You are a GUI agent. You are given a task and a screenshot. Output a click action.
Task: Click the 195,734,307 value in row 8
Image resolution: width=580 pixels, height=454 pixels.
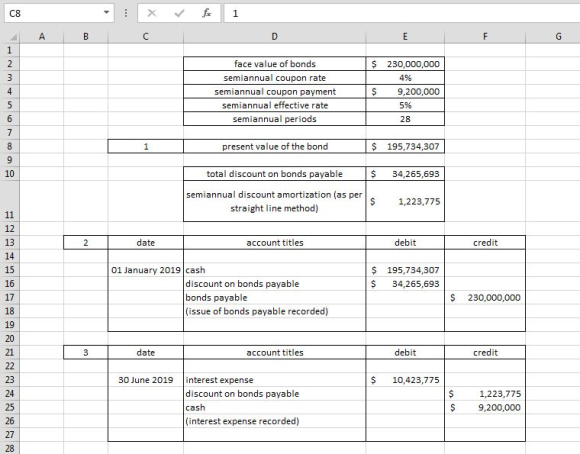click(405, 147)
